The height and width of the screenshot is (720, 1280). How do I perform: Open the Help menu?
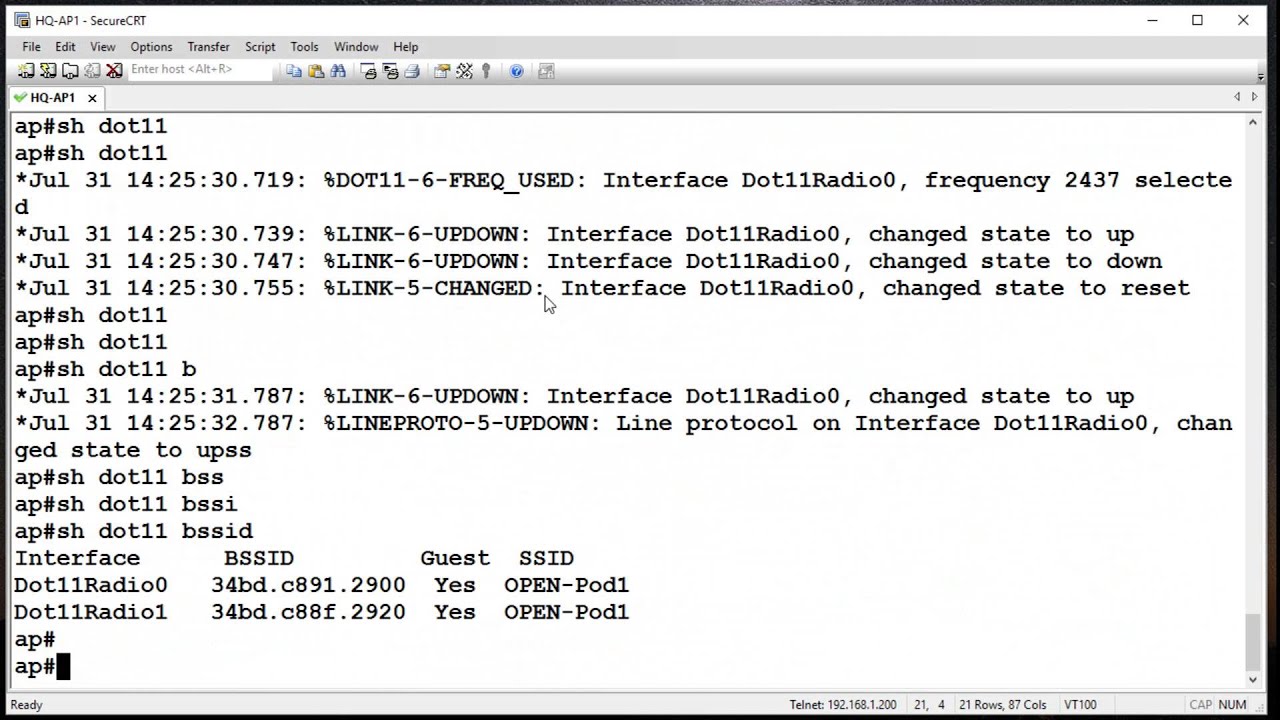click(x=405, y=47)
